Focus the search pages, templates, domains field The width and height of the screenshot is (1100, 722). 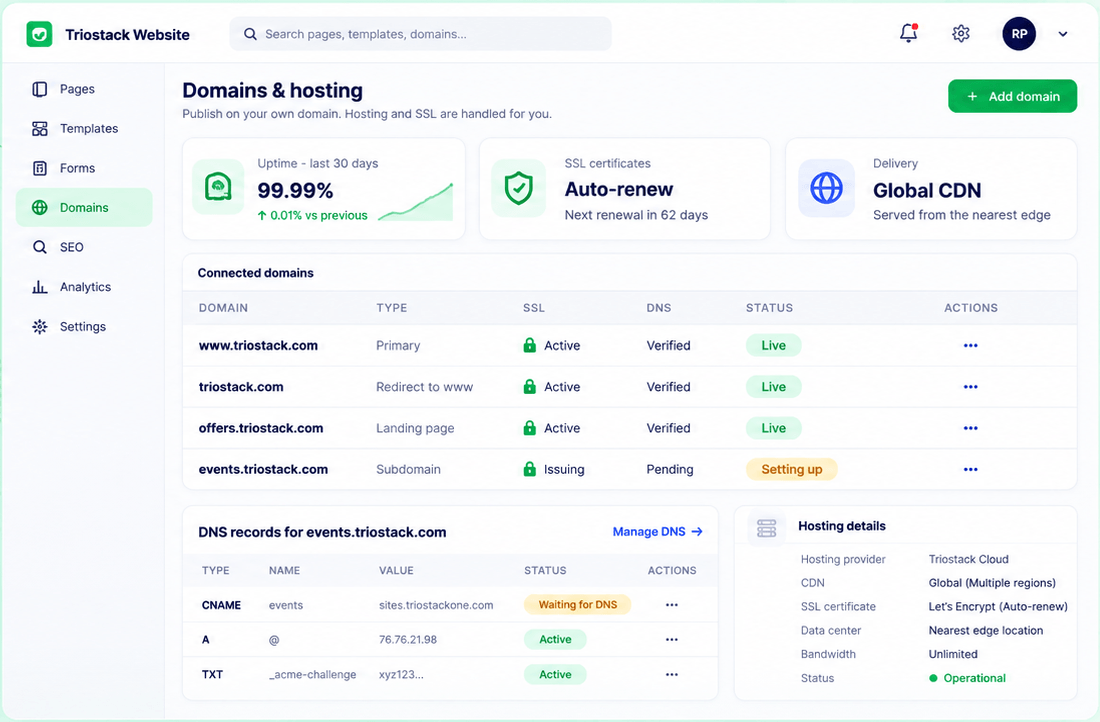coord(420,34)
